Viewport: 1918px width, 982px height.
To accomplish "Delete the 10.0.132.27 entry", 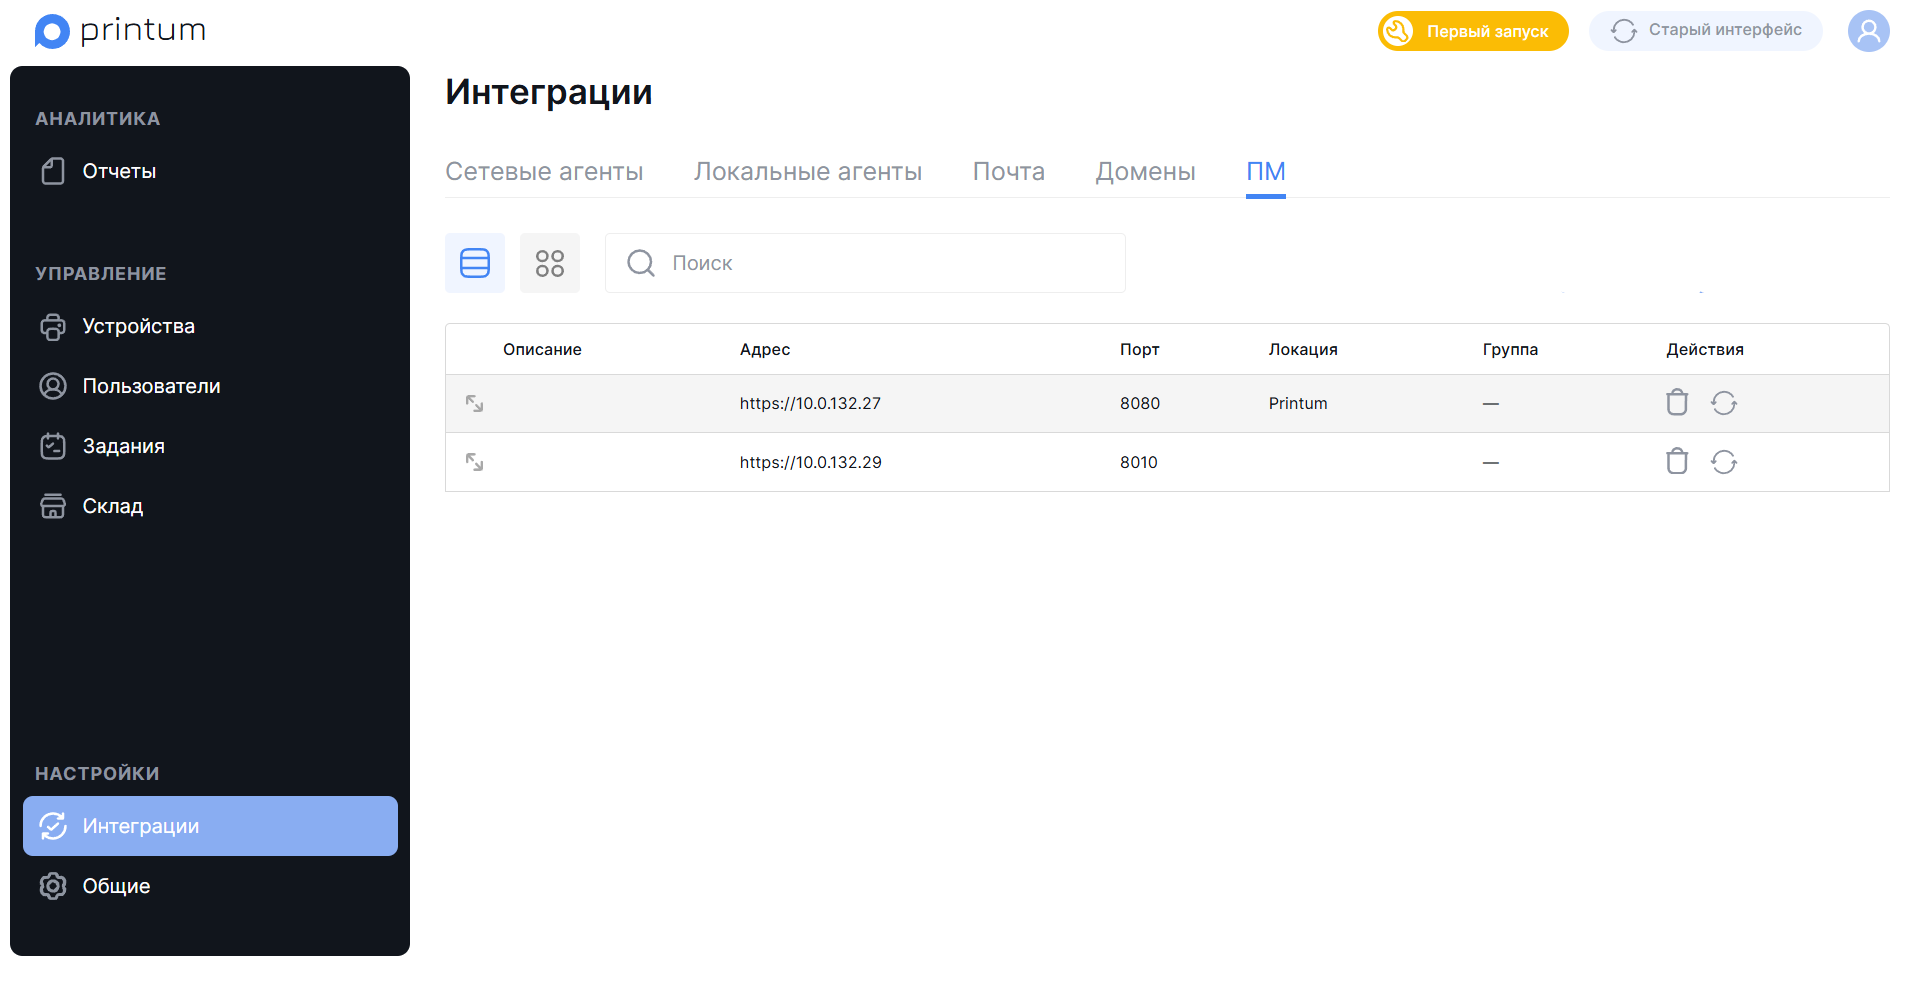I will click(x=1677, y=403).
